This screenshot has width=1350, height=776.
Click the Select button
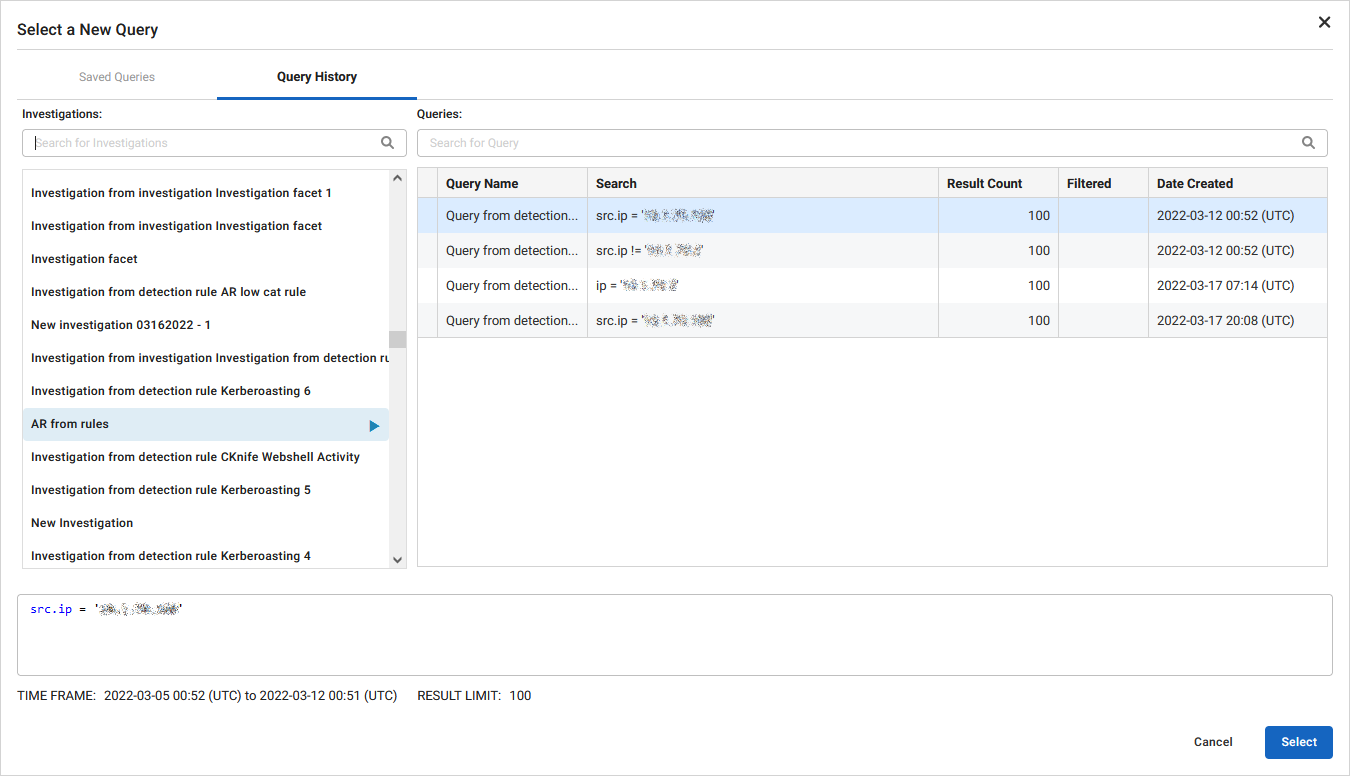tap(1298, 742)
